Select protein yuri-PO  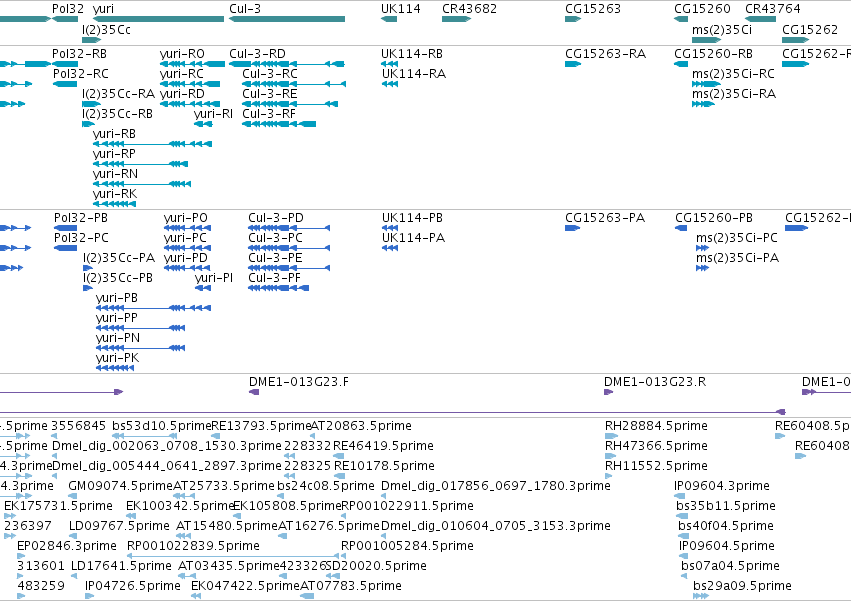click(x=186, y=218)
